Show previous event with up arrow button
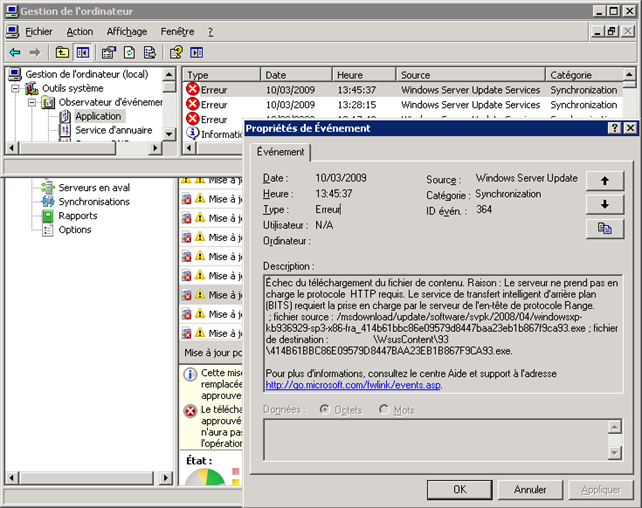The image size is (642, 508). tap(605, 181)
